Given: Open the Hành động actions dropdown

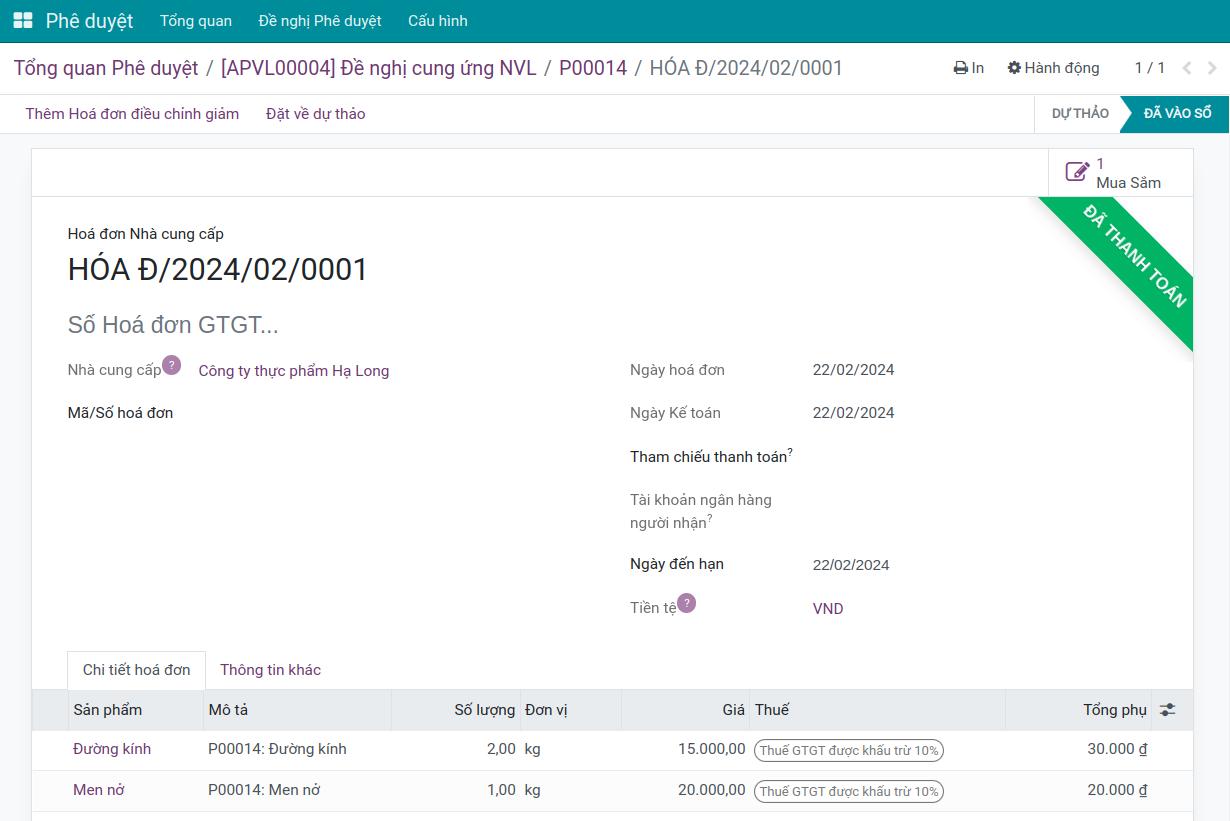Looking at the screenshot, I should (1053, 68).
